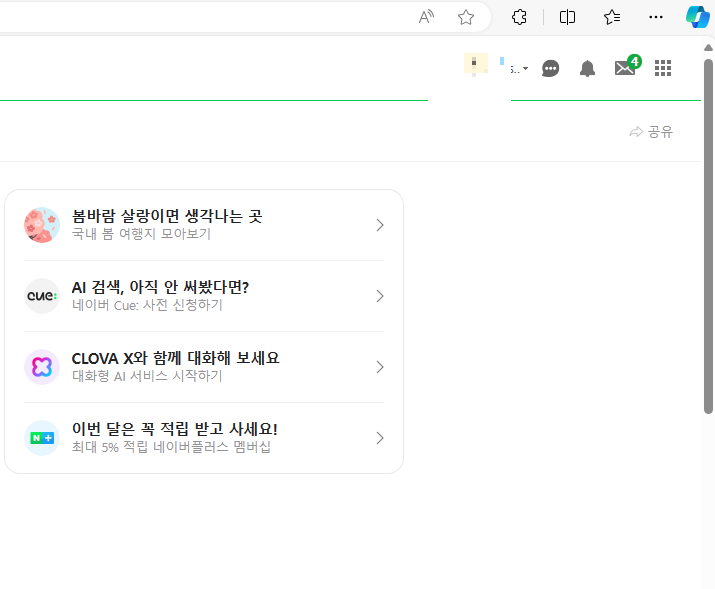Screen dimensions: 715x589
Task: Open chevron on 봄바람 살랑이면 생각나는 곳 row
Action: coord(380,225)
